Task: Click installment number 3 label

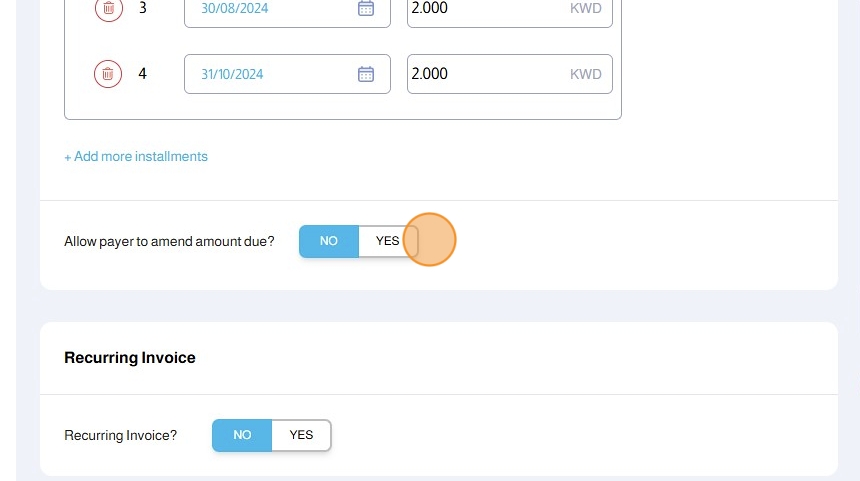Action: click(x=142, y=8)
